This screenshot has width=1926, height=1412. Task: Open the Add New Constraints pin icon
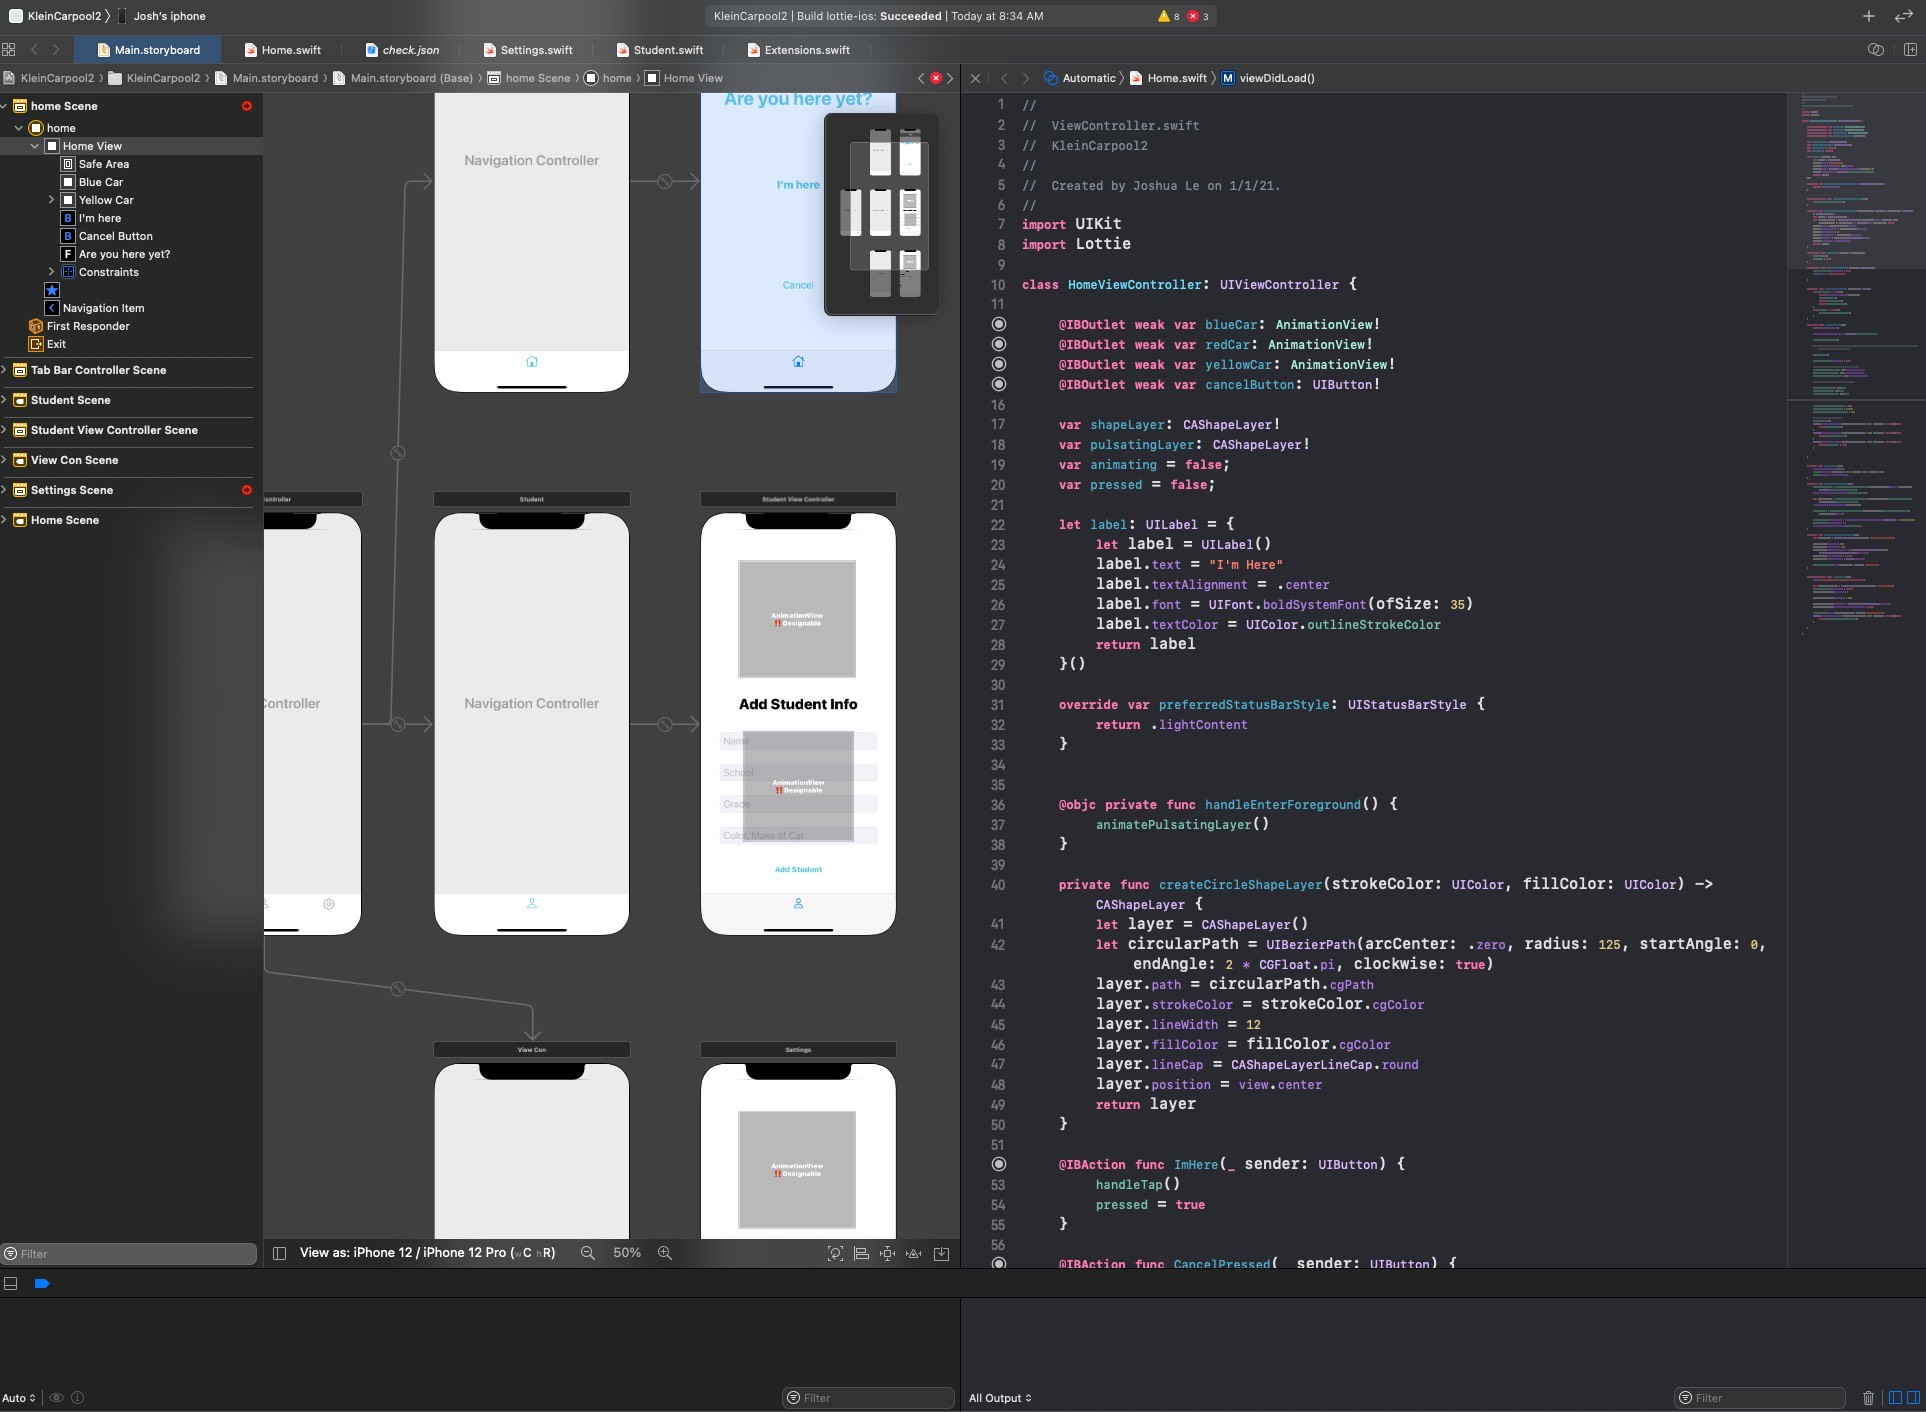pyautogui.click(x=887, y=1254)
